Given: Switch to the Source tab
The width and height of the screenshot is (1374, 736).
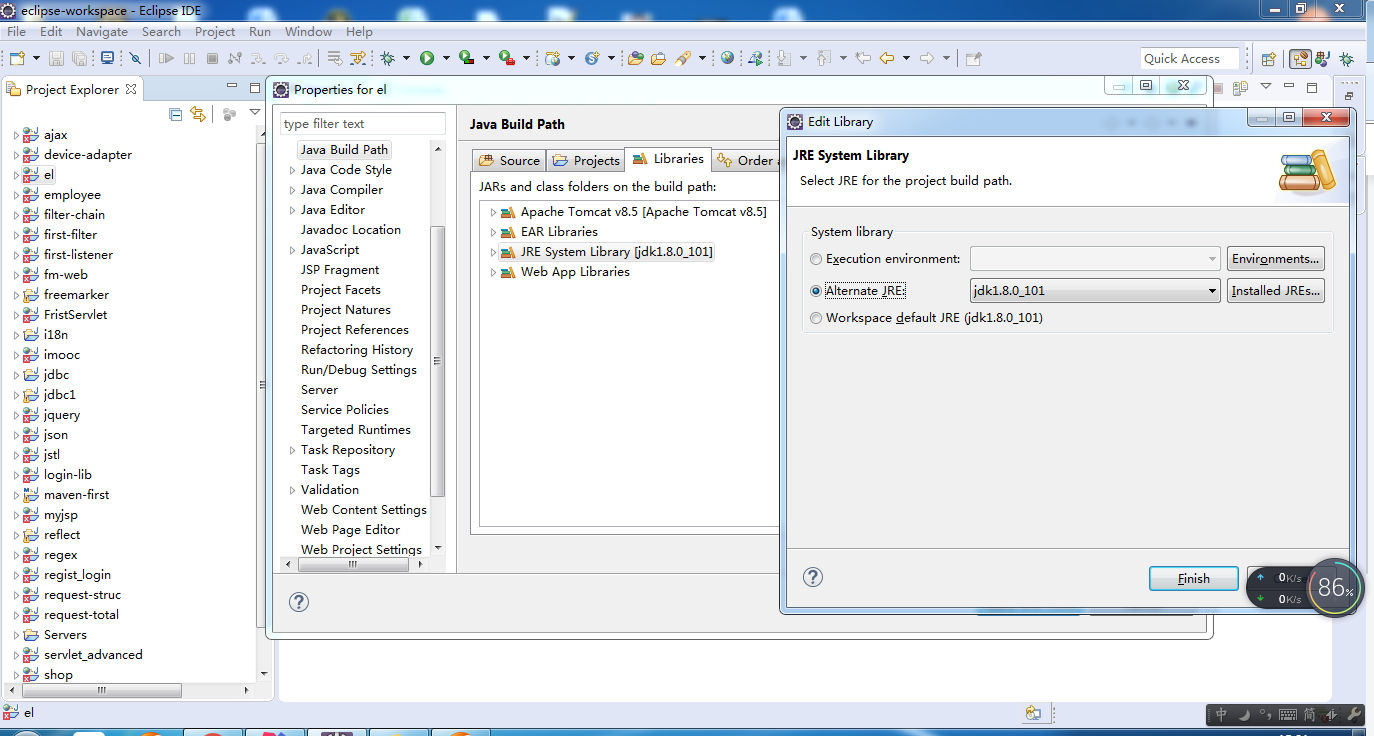Looking at the screenshot, I should (509, 160).
